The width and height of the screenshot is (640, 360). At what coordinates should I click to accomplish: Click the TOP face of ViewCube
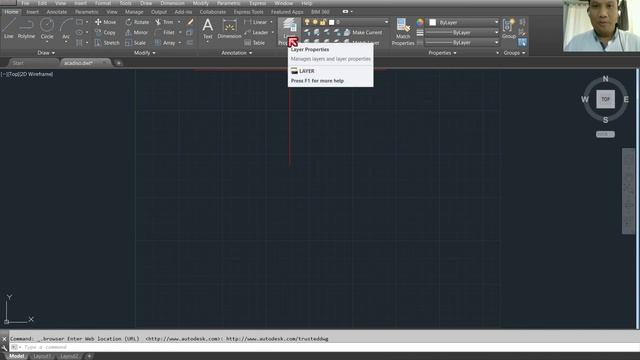click(x=605, y=99)
